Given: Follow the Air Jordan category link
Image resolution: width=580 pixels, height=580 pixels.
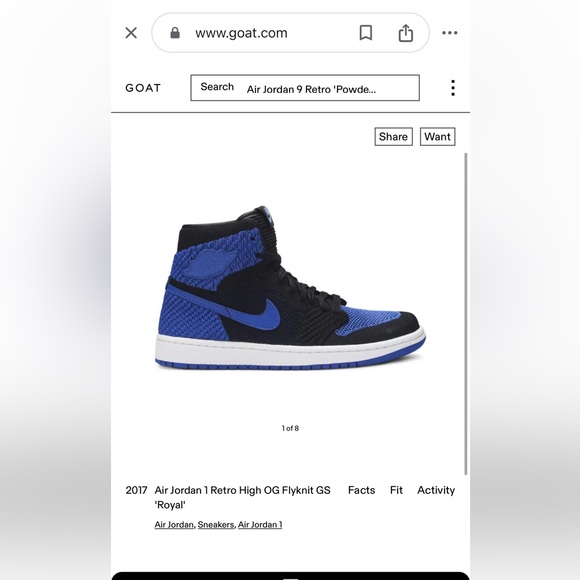Looking at the screenshot, I should 174,525.
